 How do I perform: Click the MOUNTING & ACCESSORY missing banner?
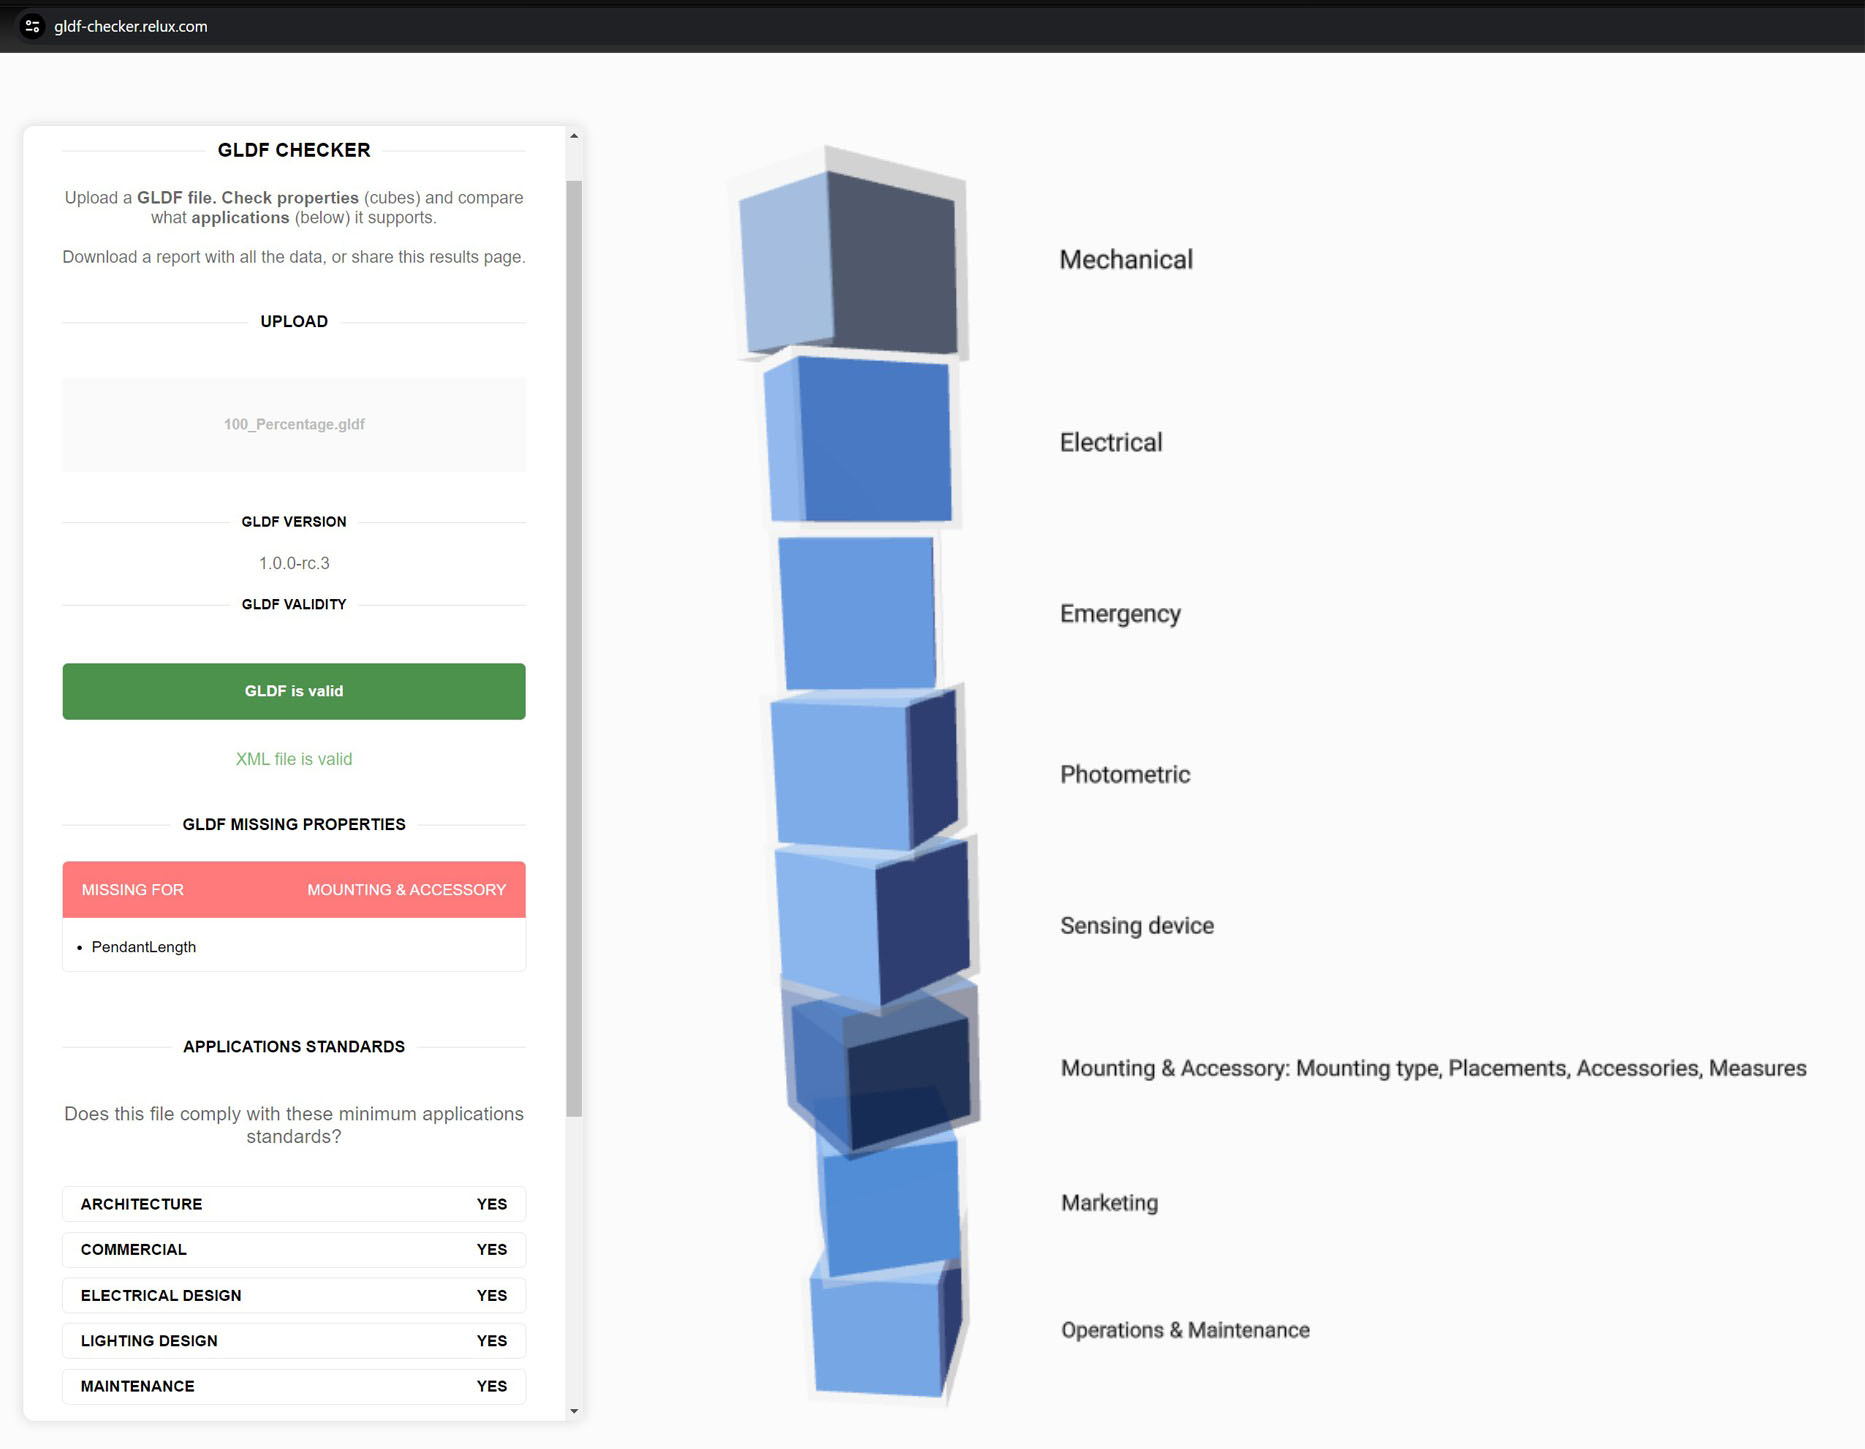(x=294, y=889)
